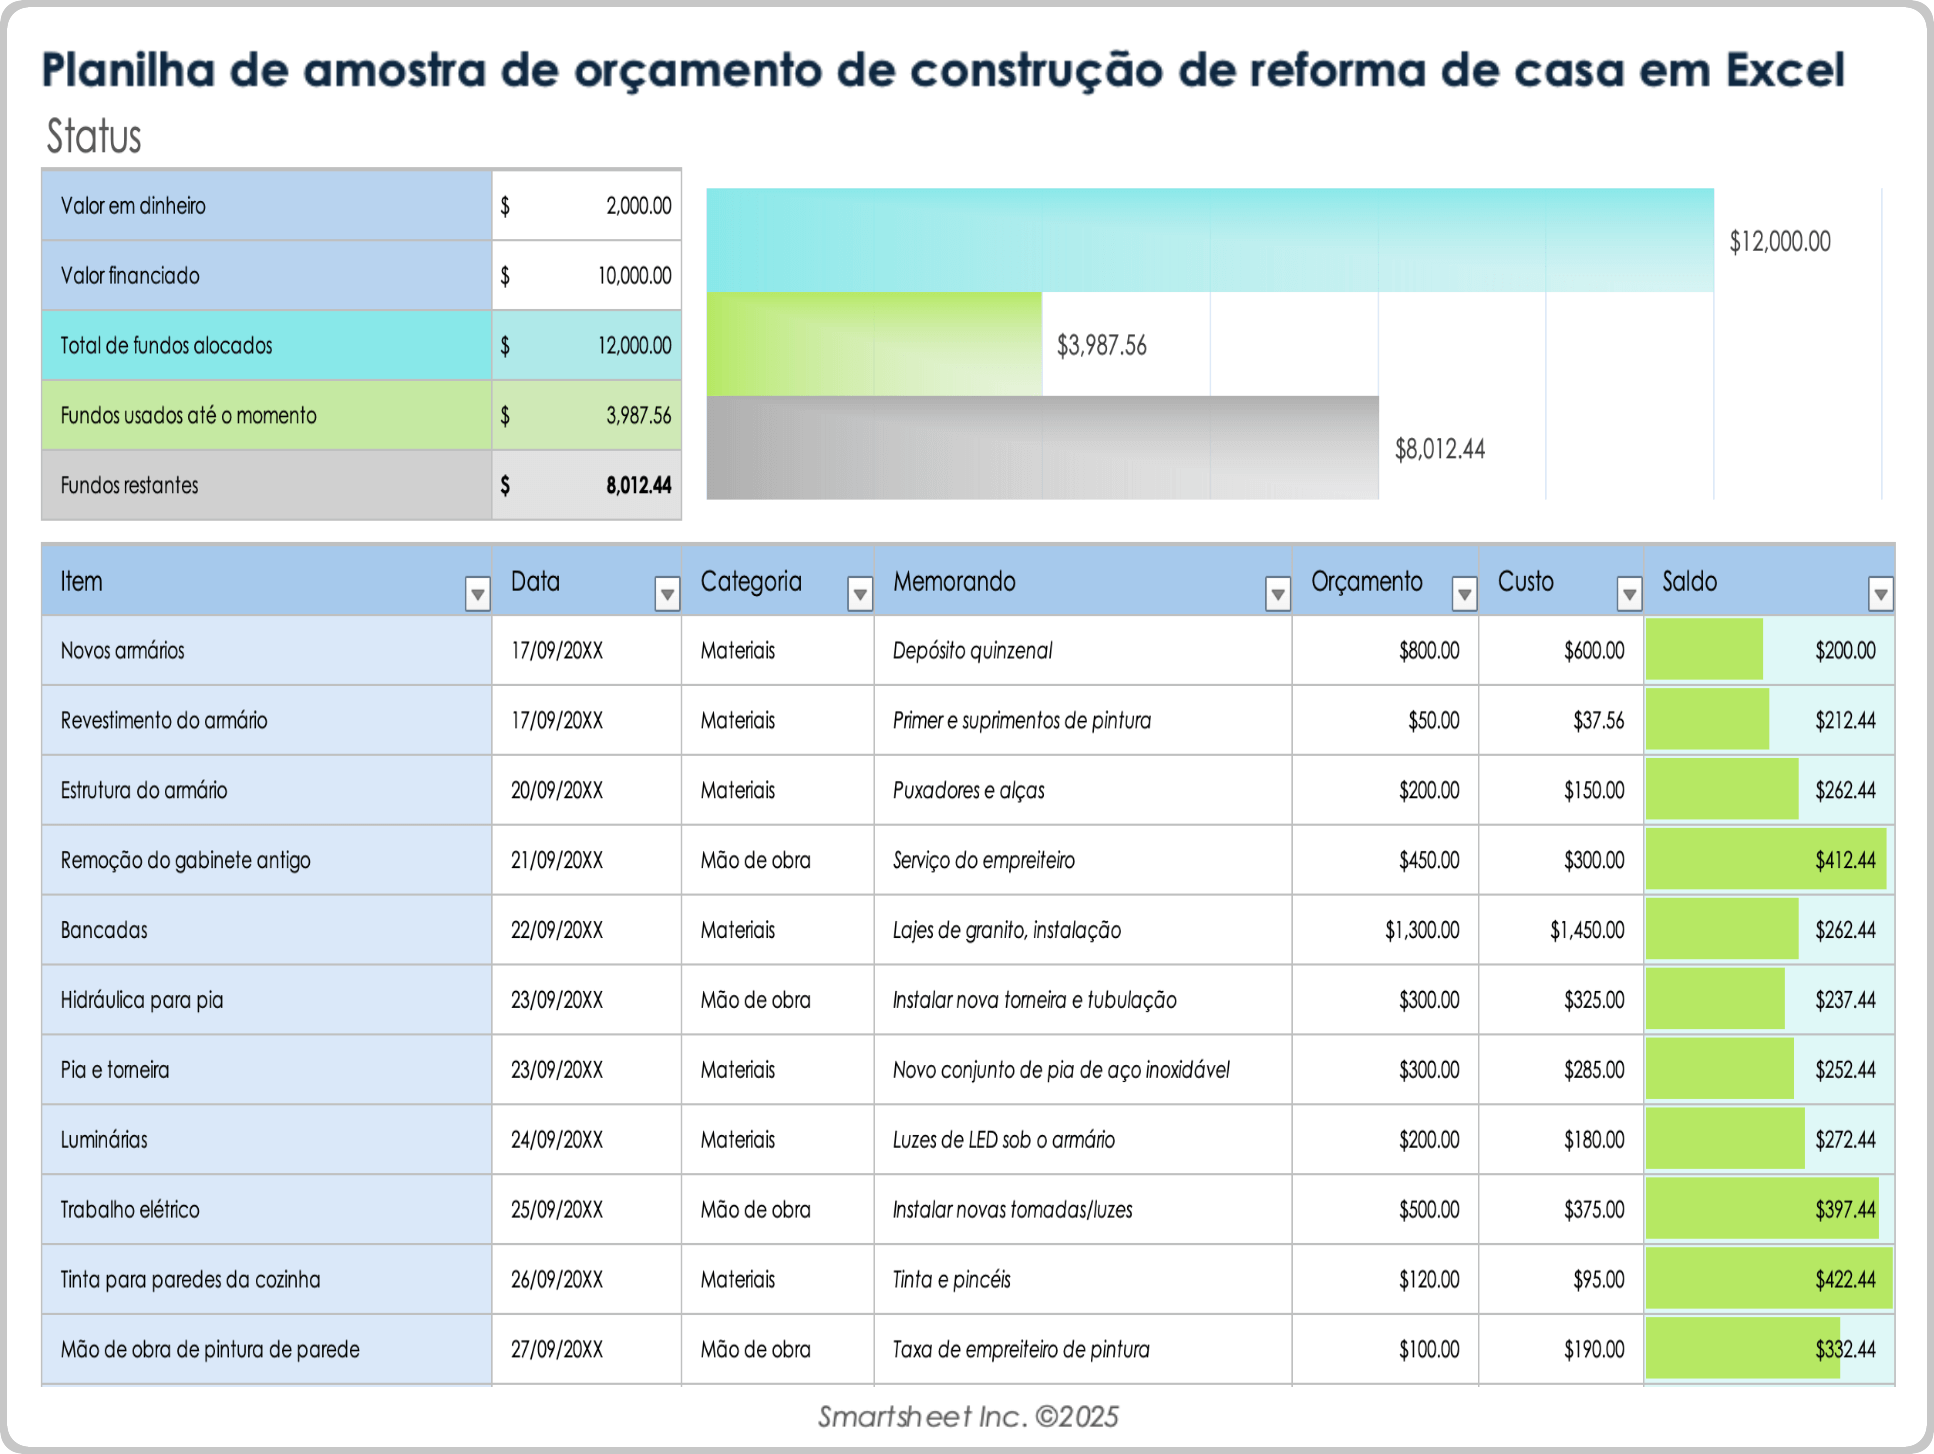The image size is (1934, 1454).
Task: Click the 'Valor em dinheiro' label cell
Action: pyautogui.click(x=267, y=206)
